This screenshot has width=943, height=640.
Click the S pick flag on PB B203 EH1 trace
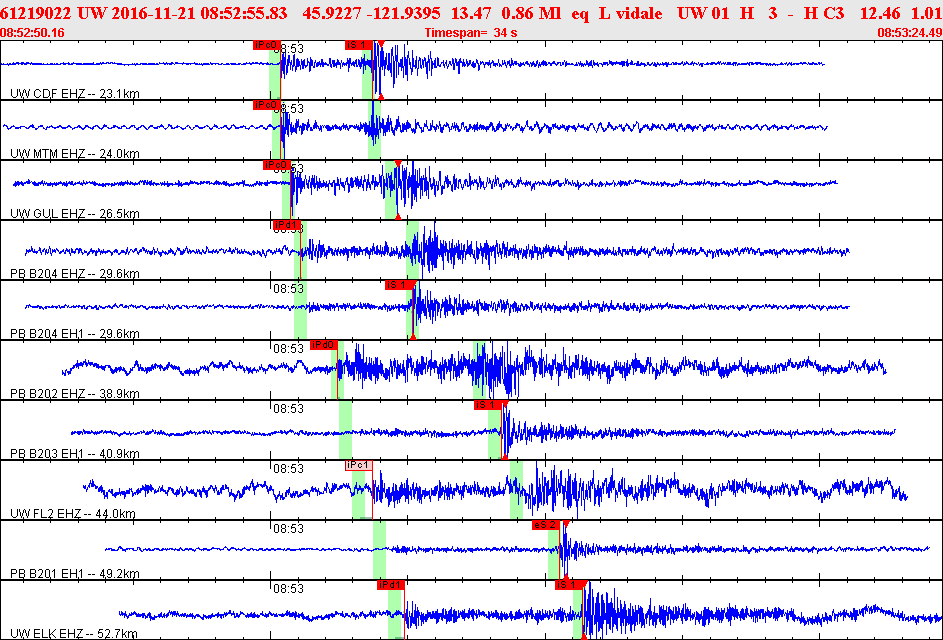(486, 405)
